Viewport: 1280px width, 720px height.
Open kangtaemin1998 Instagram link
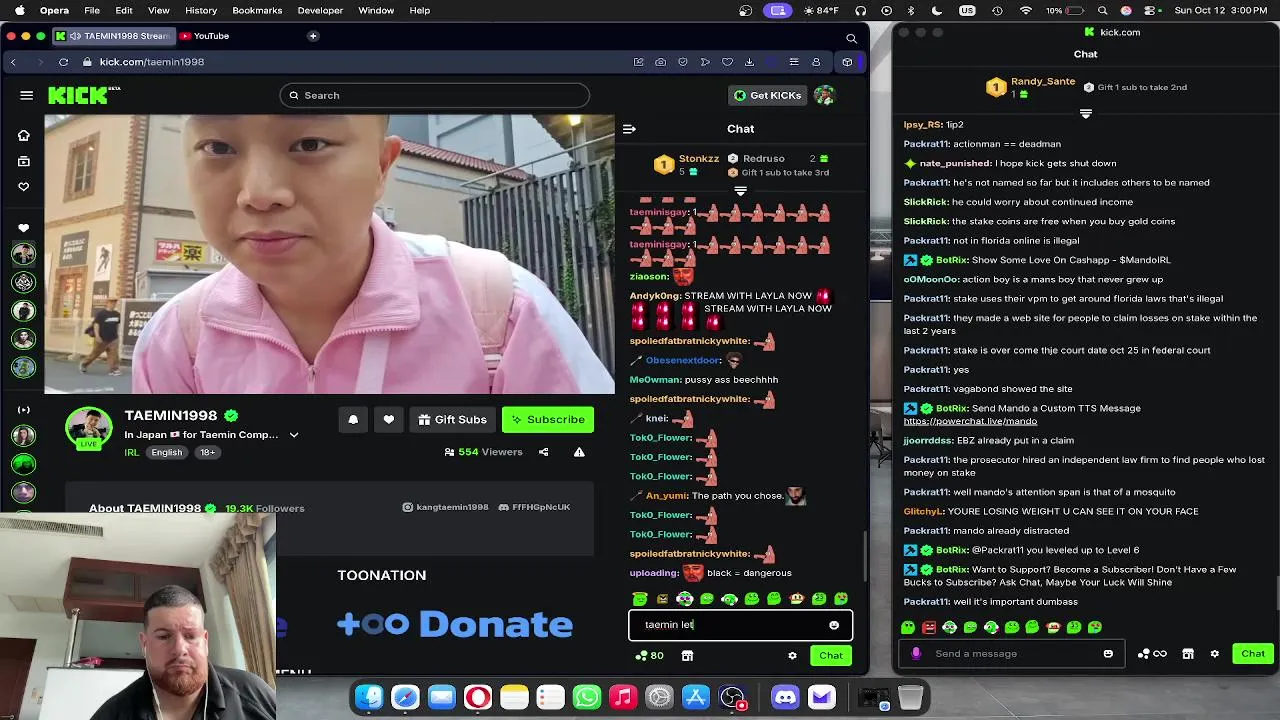coord(446,508)
